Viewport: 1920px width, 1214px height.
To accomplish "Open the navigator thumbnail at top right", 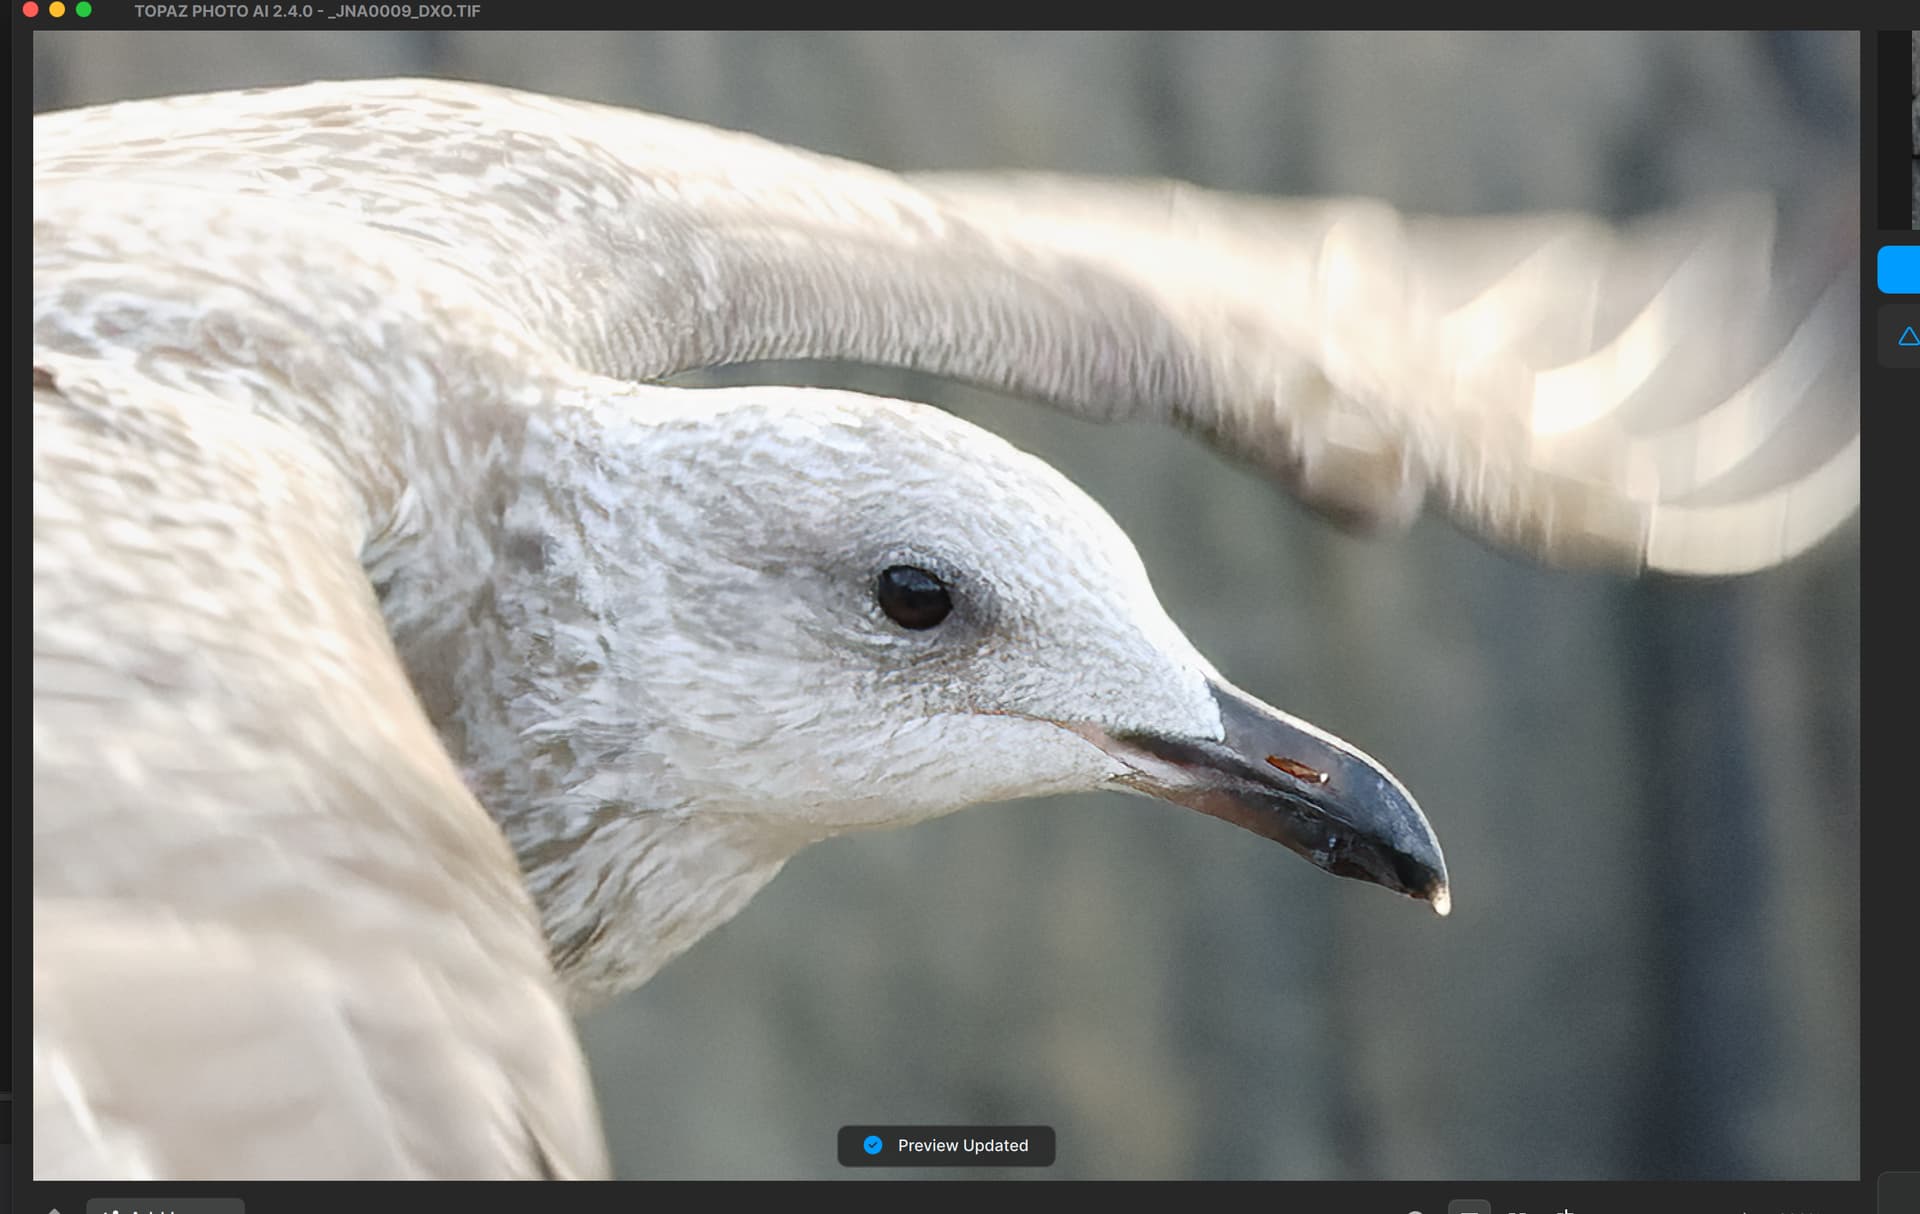I will (1899, 130).
